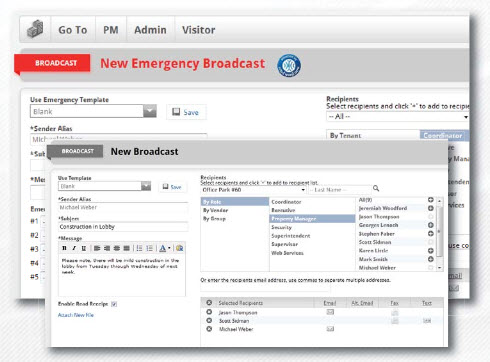Image resolution: width=490 pixels, height=362 pixels.
Task: Select By Group filter
Action: [x=235, y=219]
